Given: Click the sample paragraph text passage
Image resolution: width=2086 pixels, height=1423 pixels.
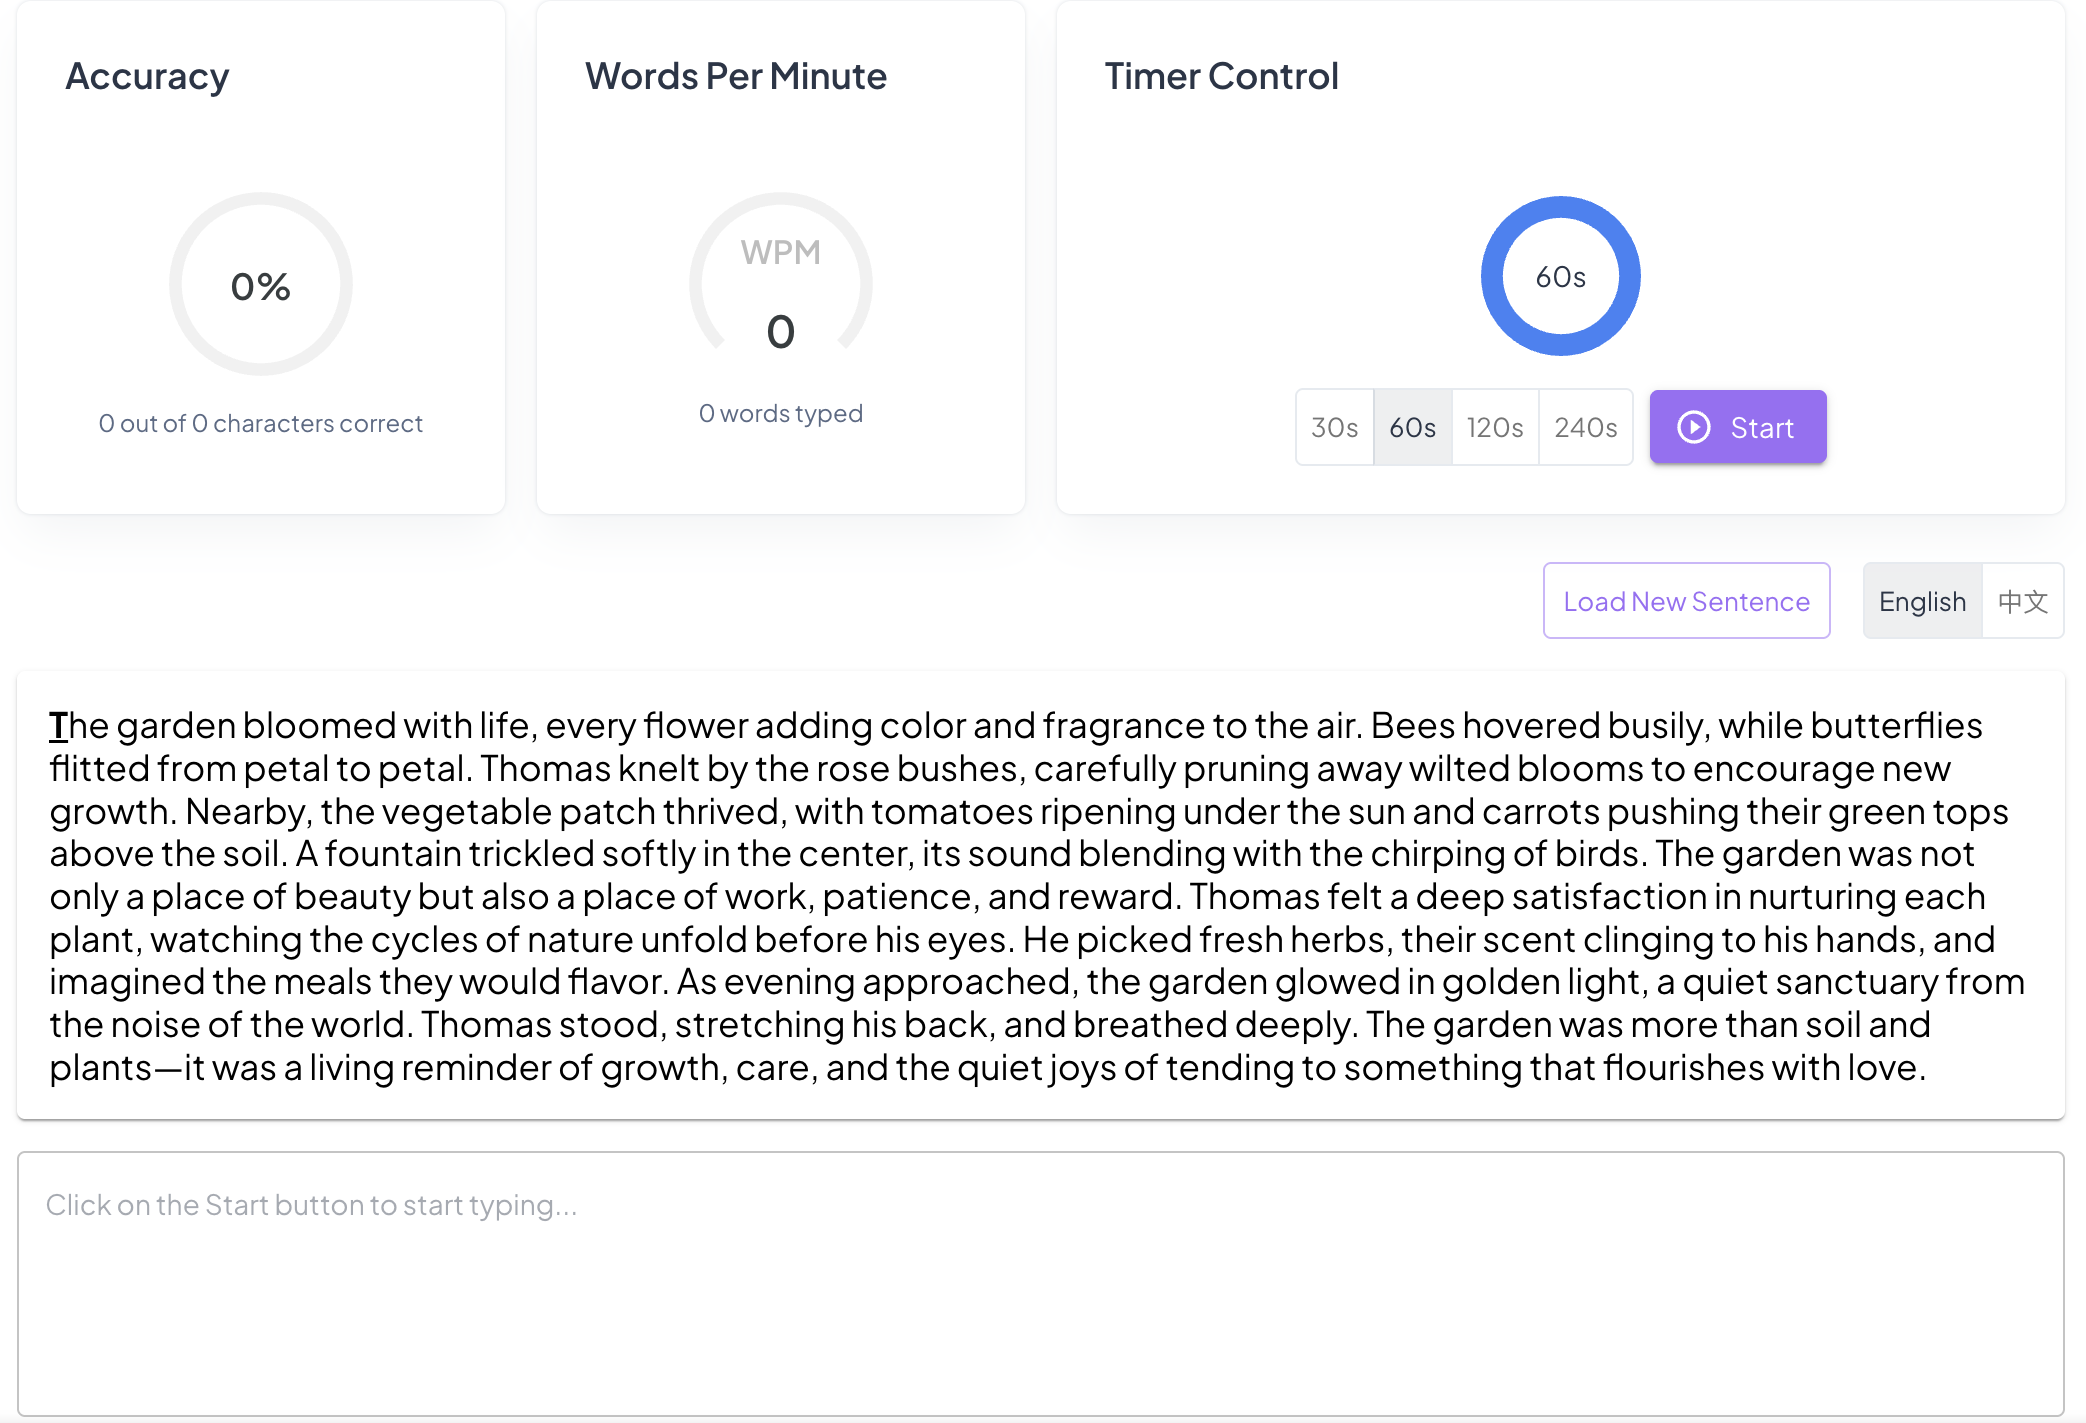Looking at the screenshot, I should [x=1040, y=896].
